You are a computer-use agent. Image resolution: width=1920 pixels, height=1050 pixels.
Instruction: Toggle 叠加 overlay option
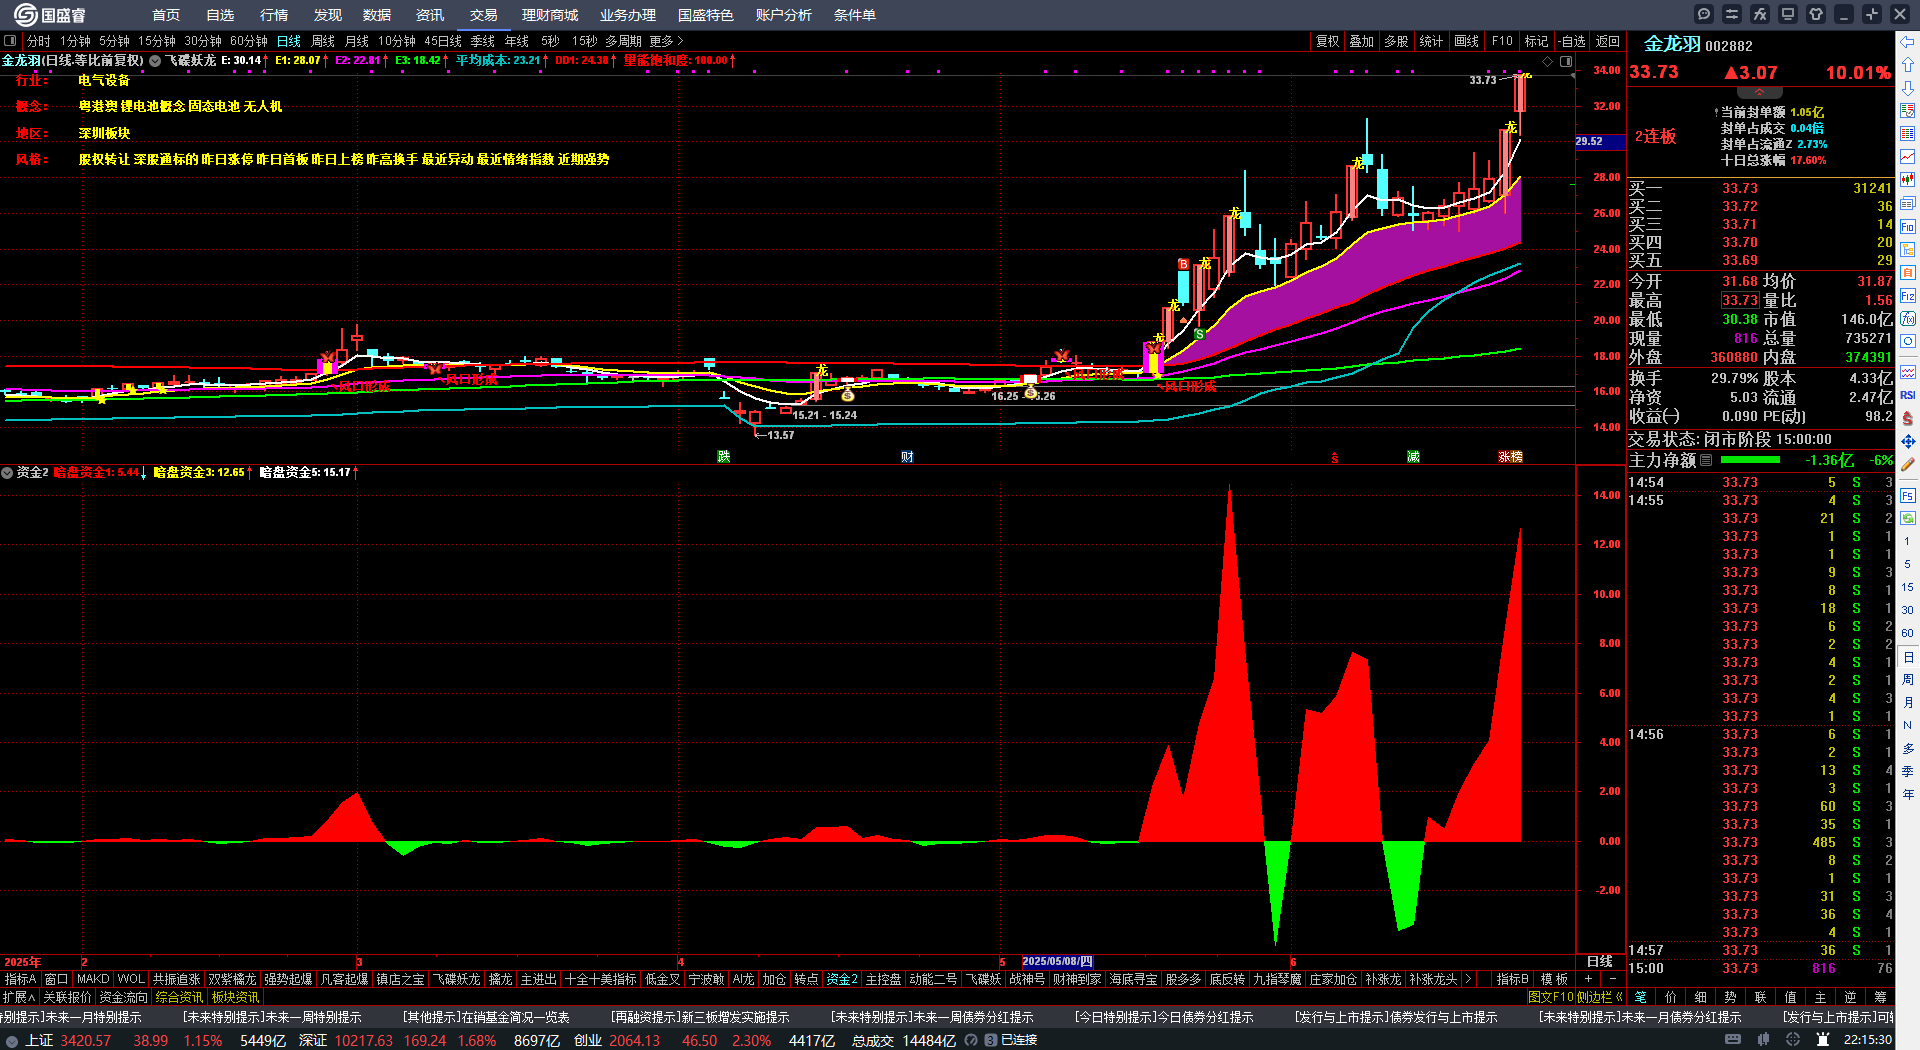click(1361, 41)
